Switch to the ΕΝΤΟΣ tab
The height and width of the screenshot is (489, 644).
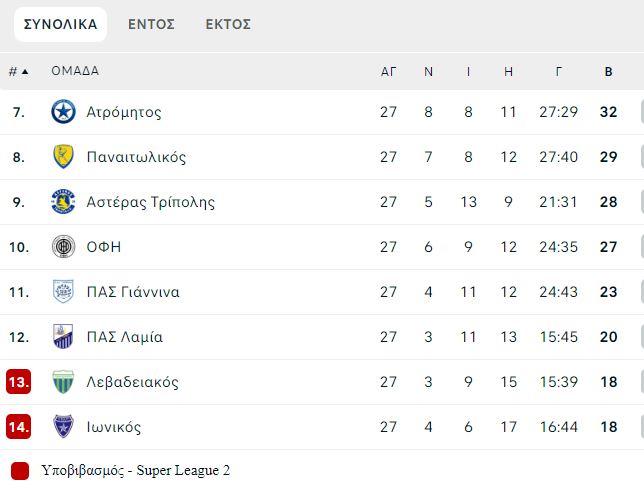pyautogui.click(x=151, y=24)
